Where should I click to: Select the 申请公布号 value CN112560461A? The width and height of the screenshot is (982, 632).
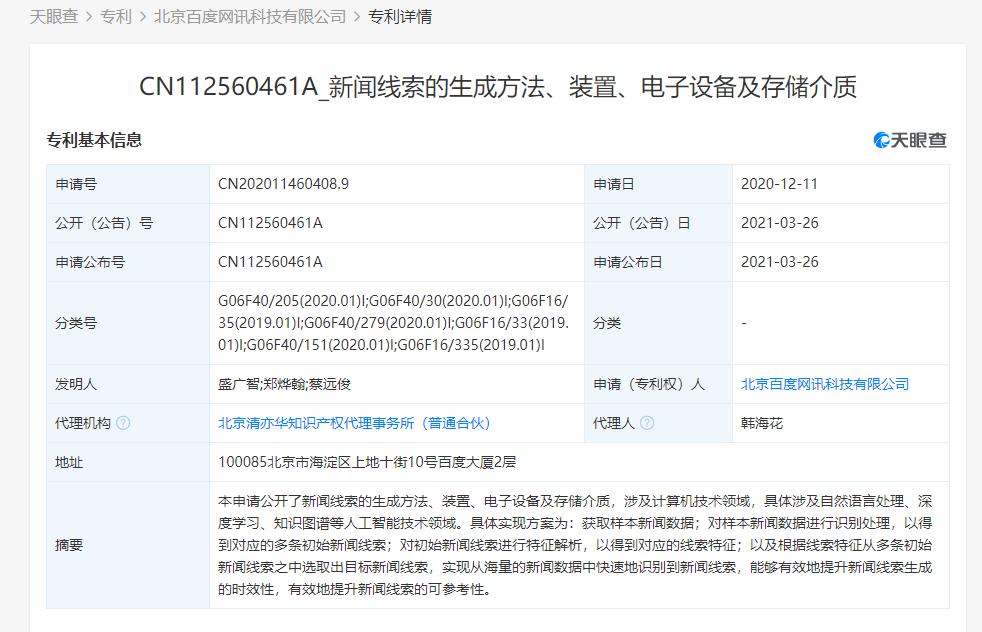[270, 262]
